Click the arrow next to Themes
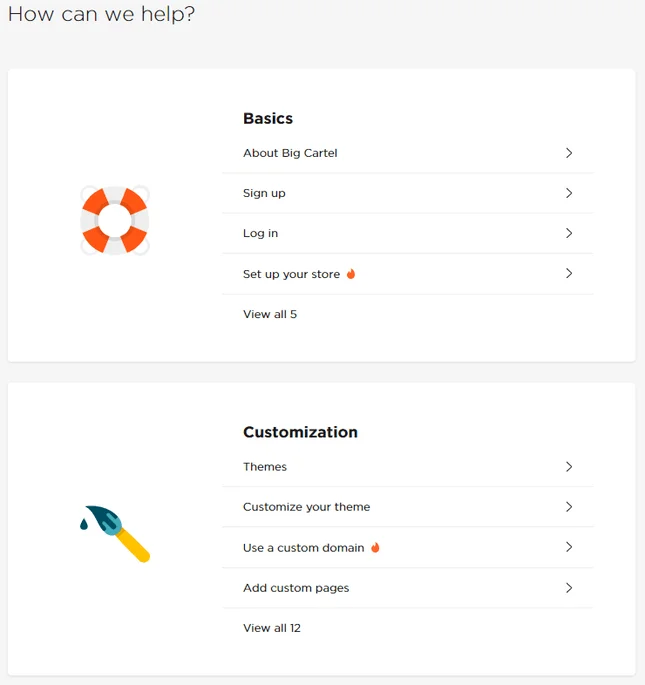 tap(569, 467)
